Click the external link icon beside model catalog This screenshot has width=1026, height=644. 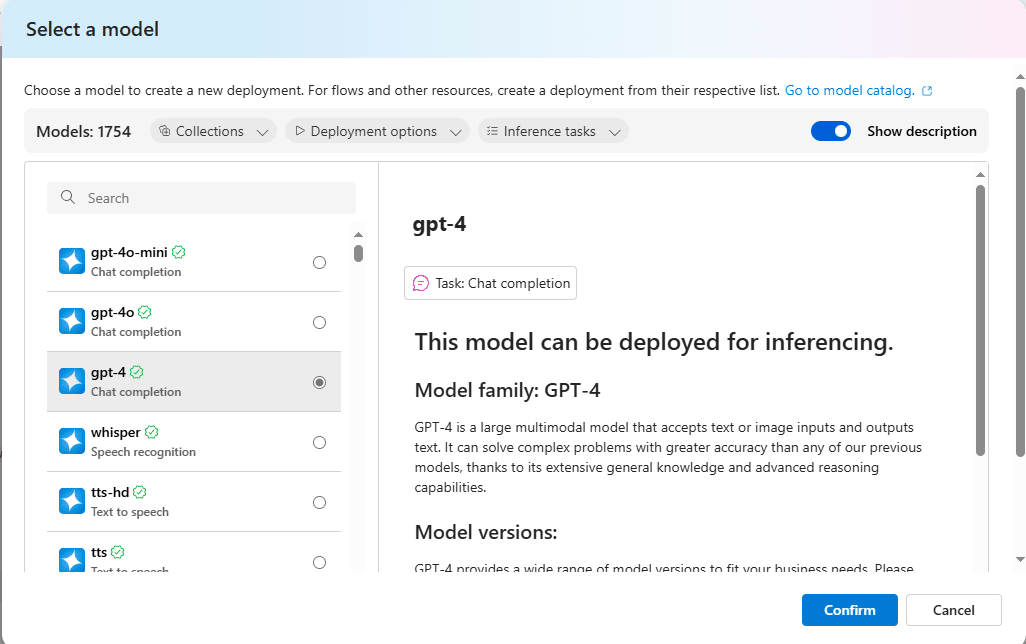coord(927,91)
